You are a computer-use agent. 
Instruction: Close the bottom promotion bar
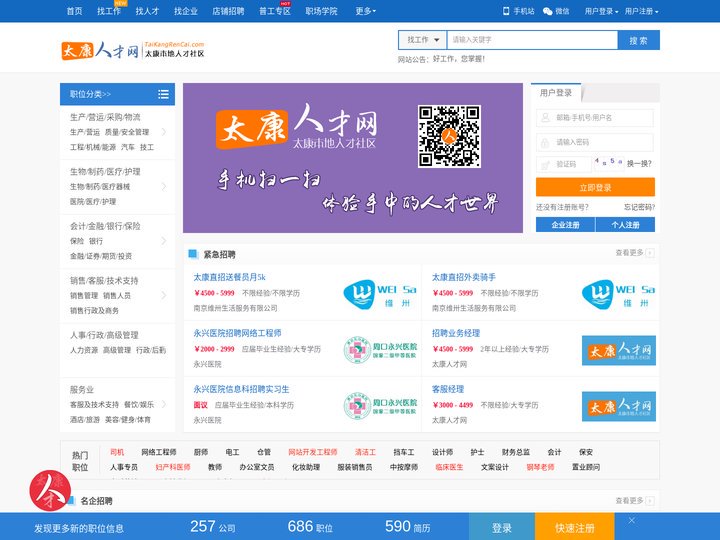[x=632, y=520]
